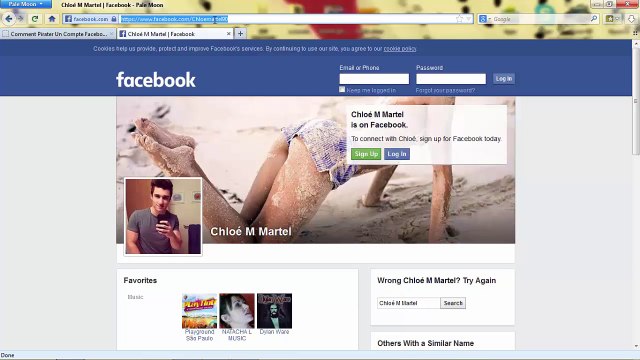Click the name search field with Chloé M Martel
The image size is (640, 360).
click(408, 303)
